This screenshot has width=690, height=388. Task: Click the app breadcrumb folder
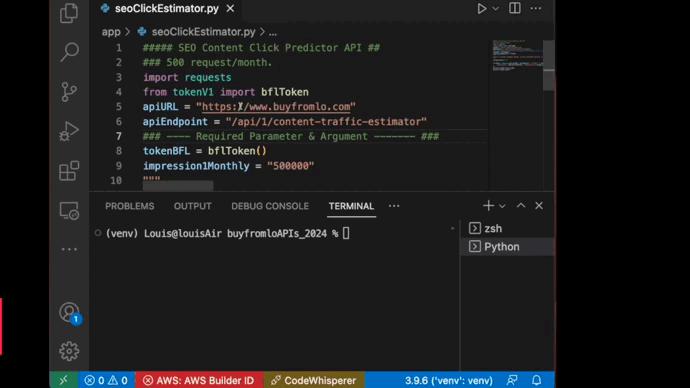111,32
